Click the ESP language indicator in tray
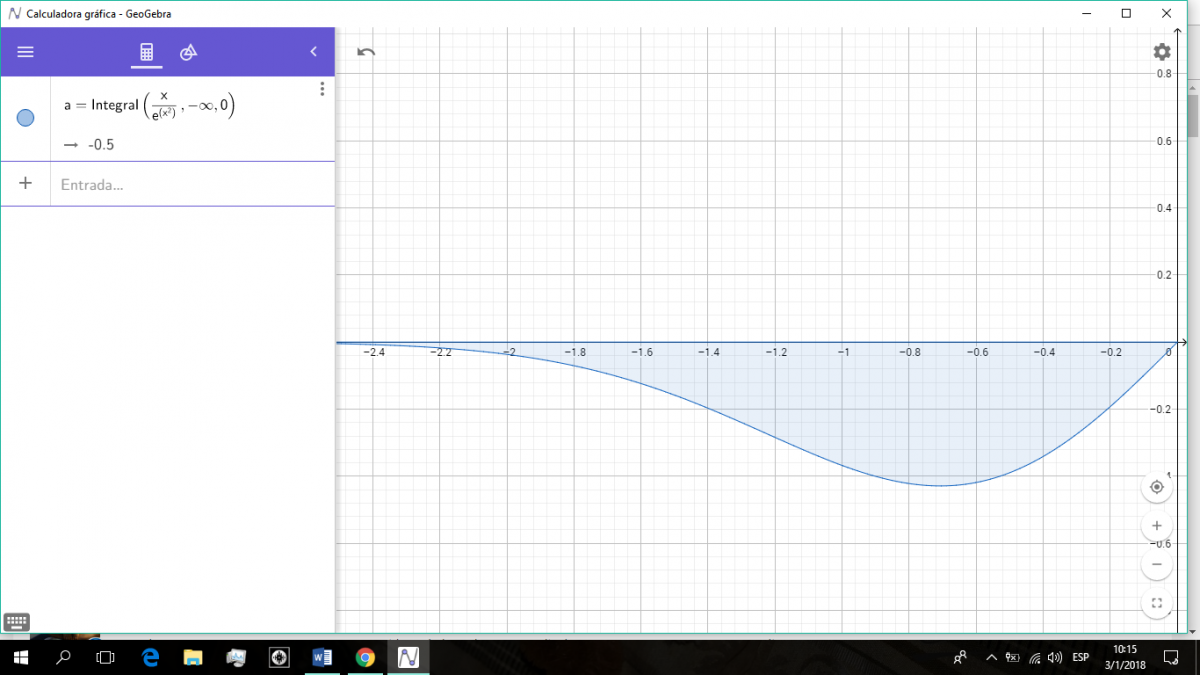 [1080, 657]
